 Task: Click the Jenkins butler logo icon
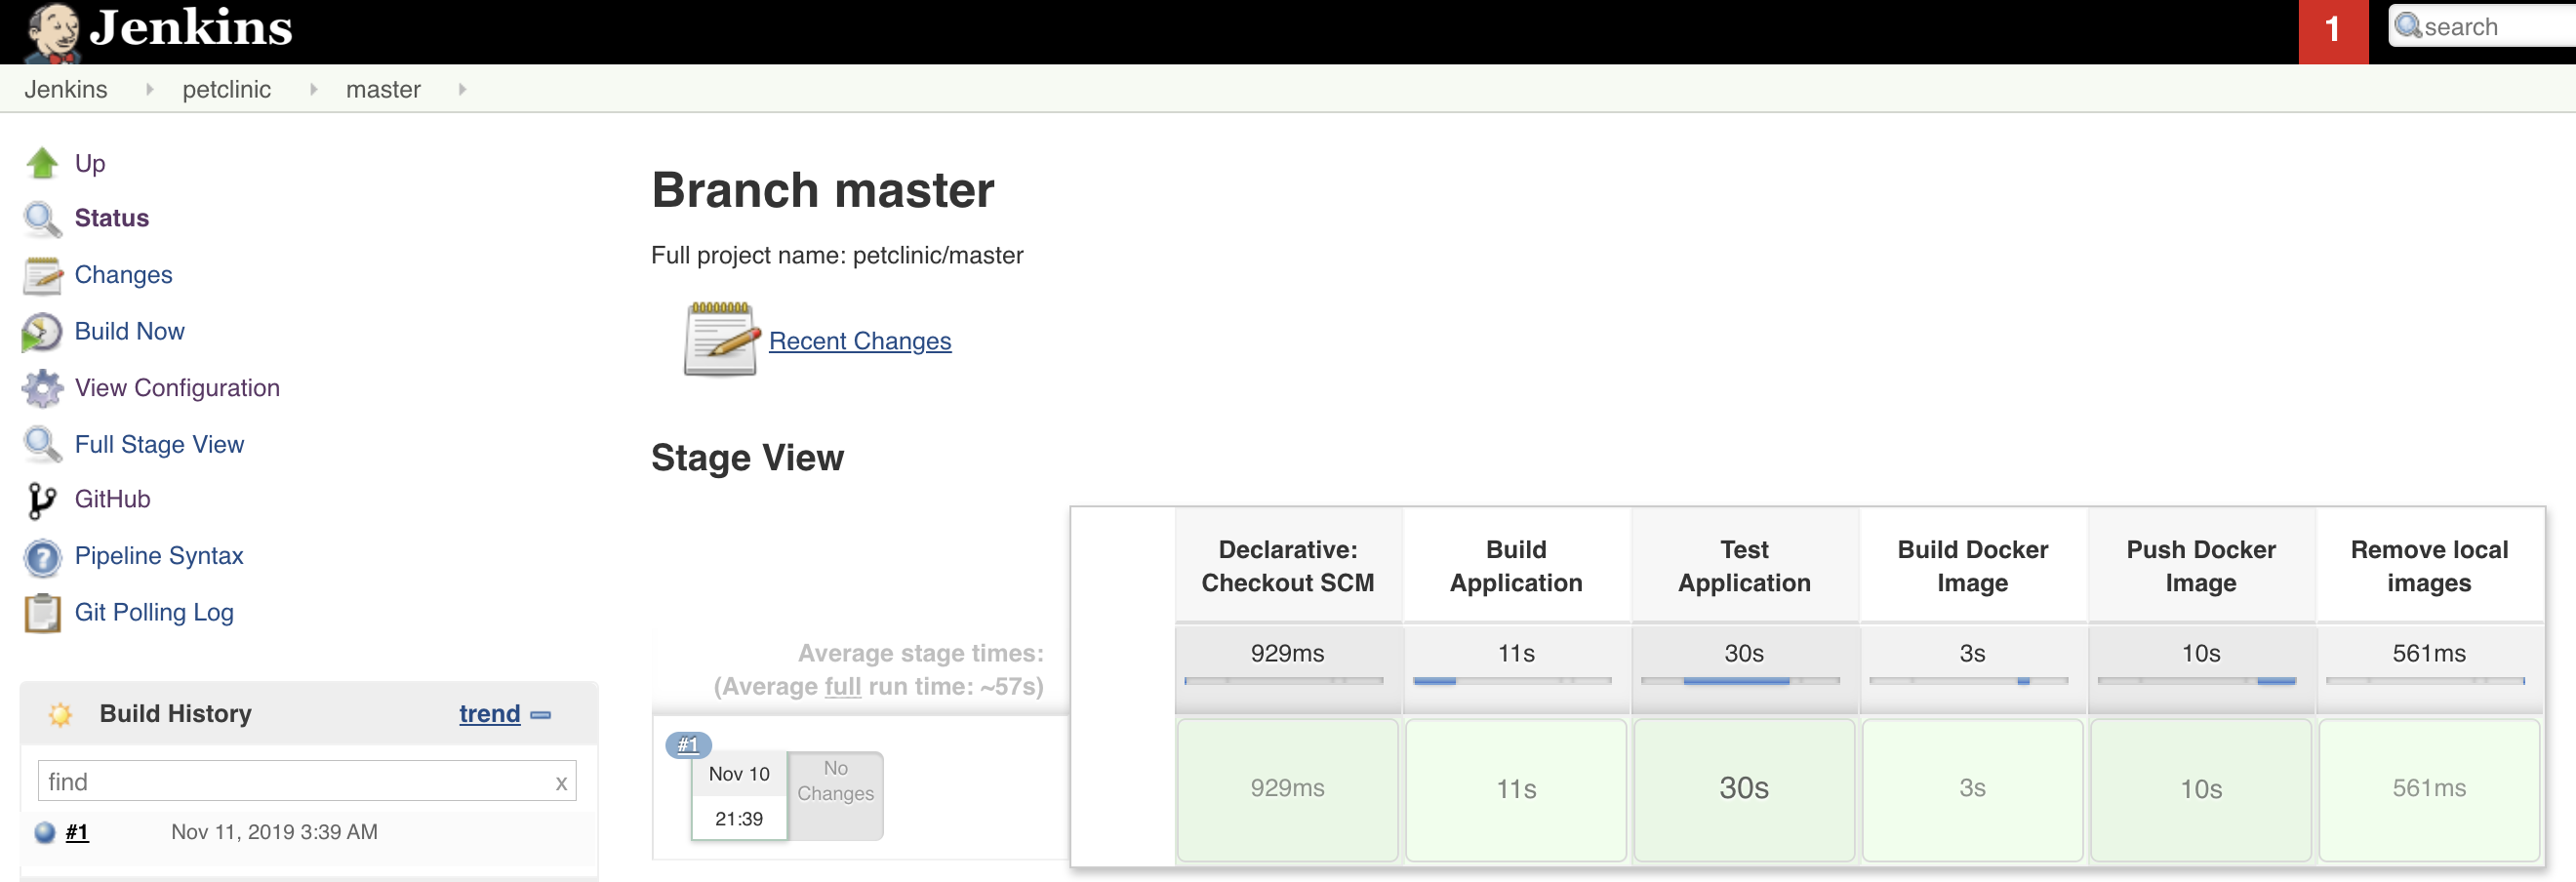point(53,31)
